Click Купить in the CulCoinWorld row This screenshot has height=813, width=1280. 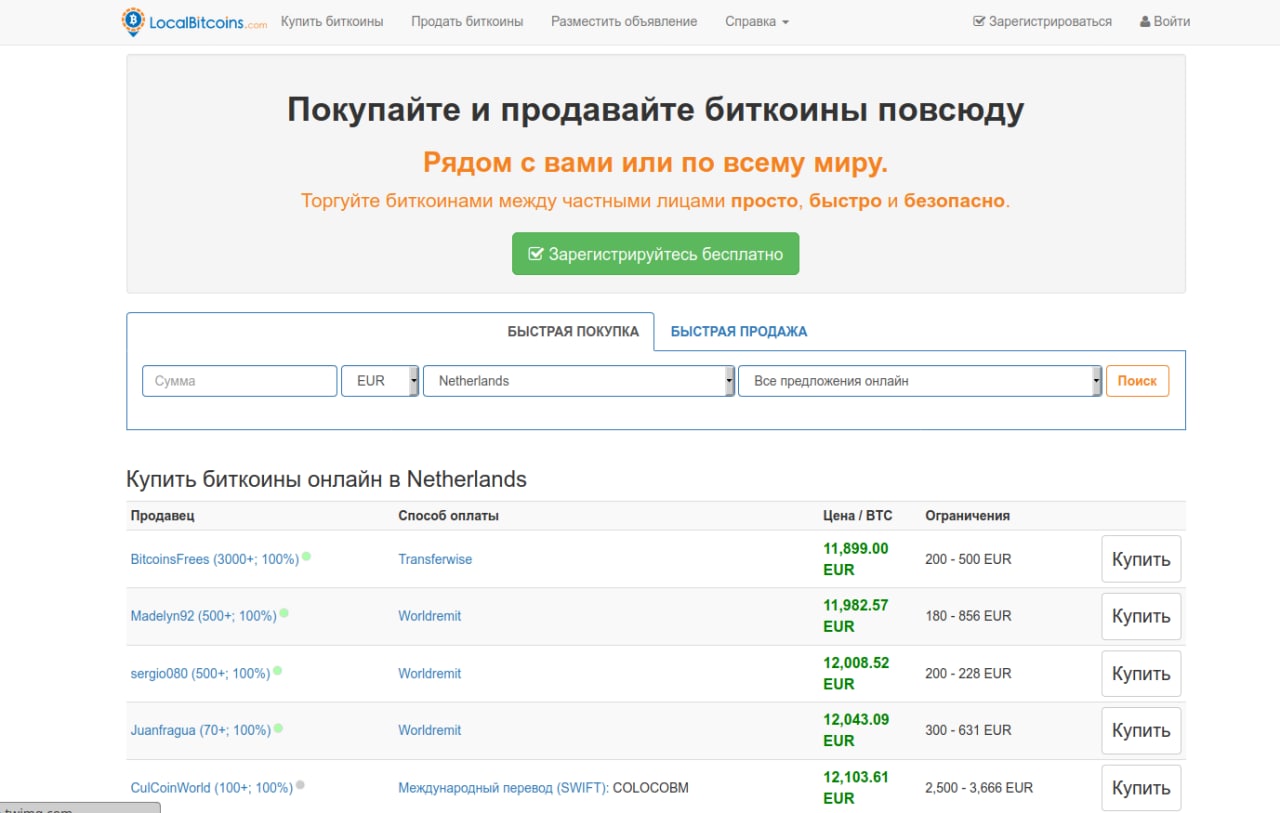tap(1141, 788)
